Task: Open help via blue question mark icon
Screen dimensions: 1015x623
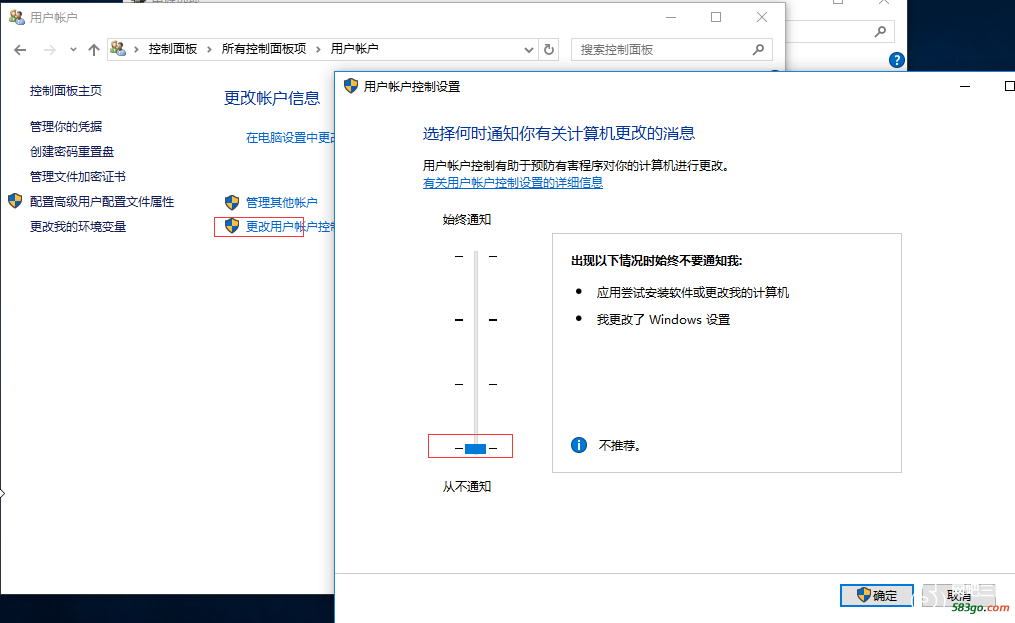Action: click(x=896, y=61)
